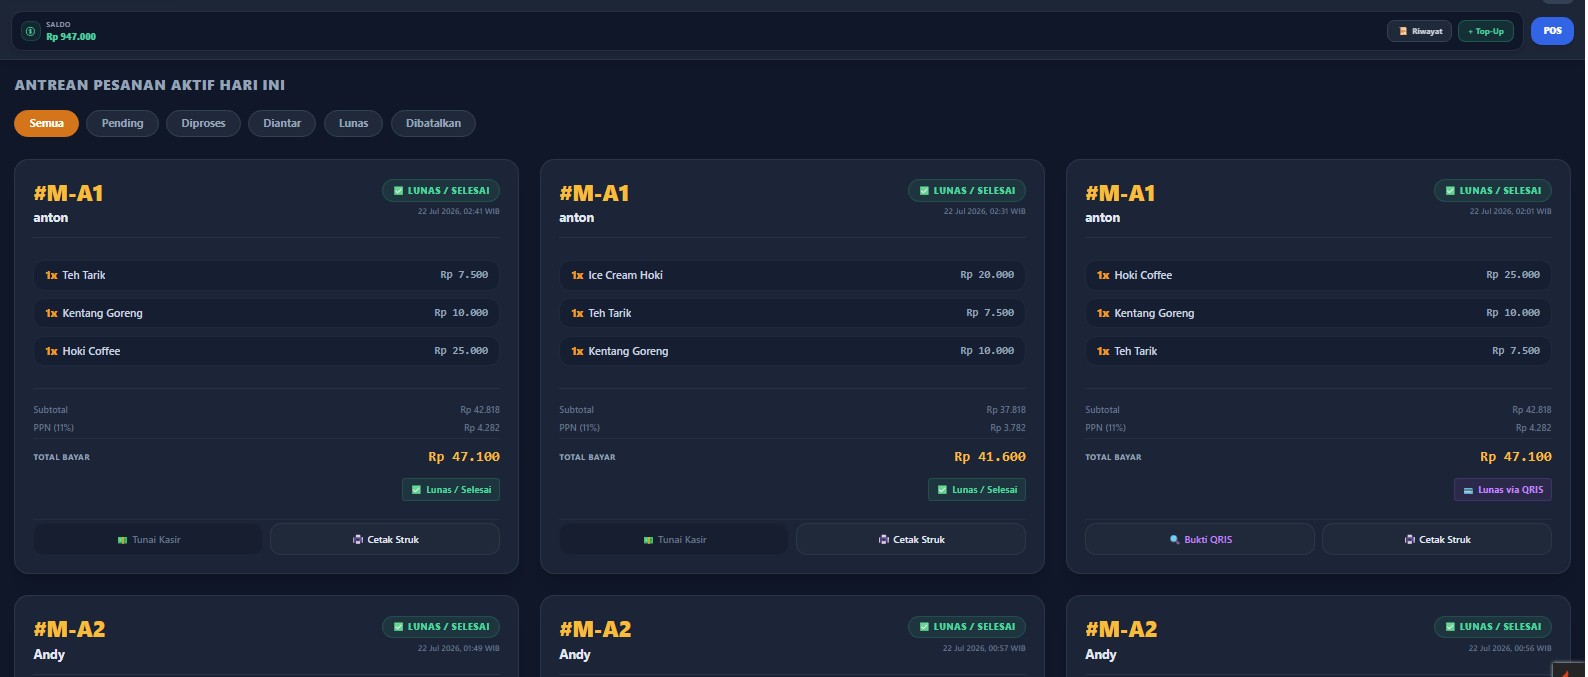
Task: Show Diproses orders
Action: pyautogui.click(x=203, y=123)
